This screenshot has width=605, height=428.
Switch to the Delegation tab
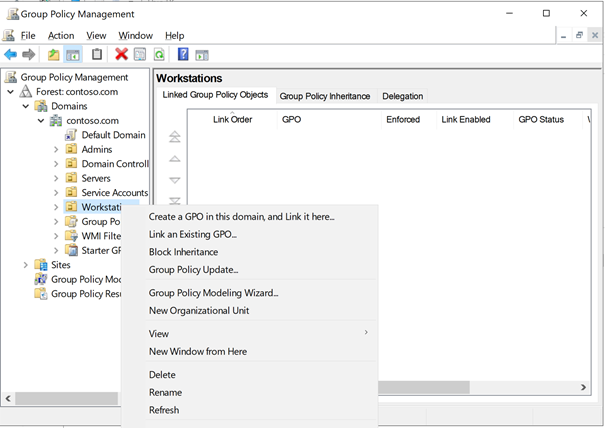(x=402, y=96)
